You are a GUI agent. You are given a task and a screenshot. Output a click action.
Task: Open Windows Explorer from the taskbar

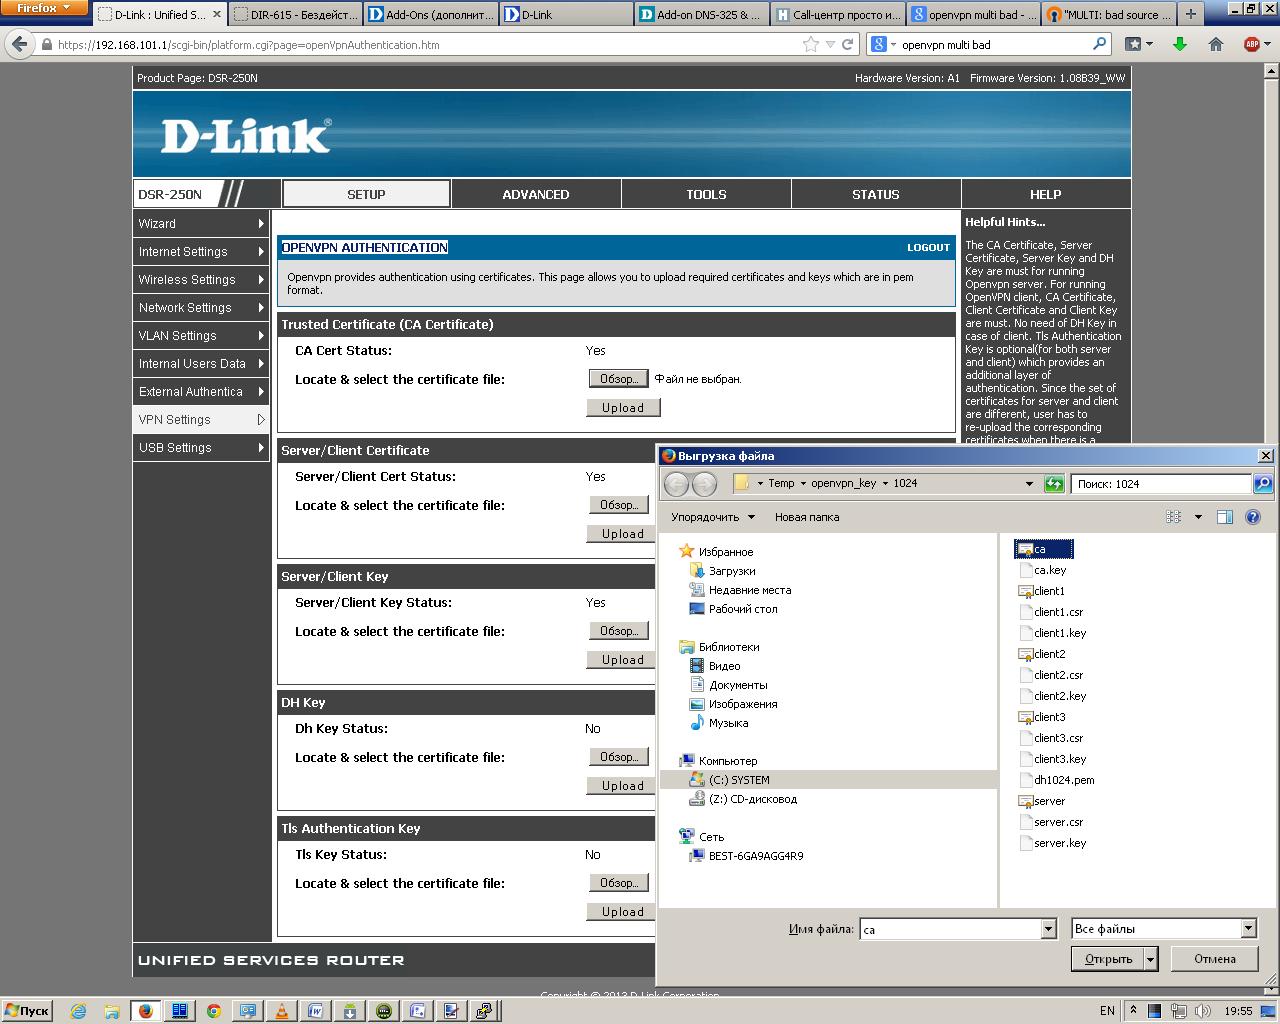coord(112,1011)
